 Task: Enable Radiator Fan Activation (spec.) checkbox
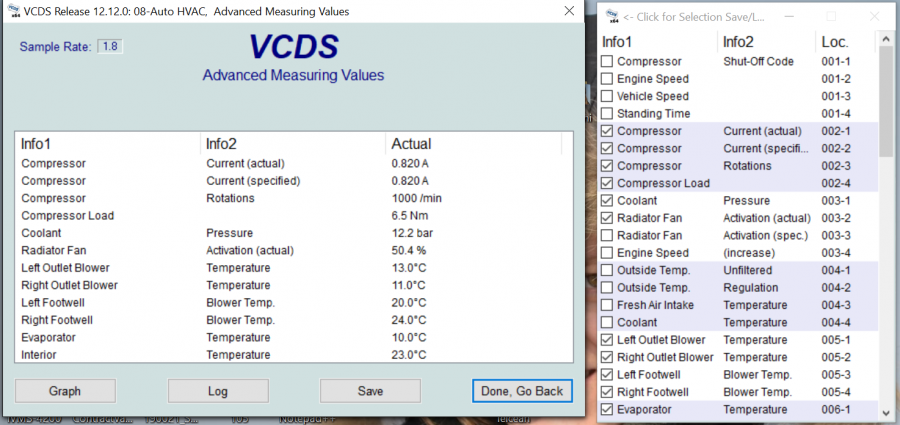[x=607, y=236]
